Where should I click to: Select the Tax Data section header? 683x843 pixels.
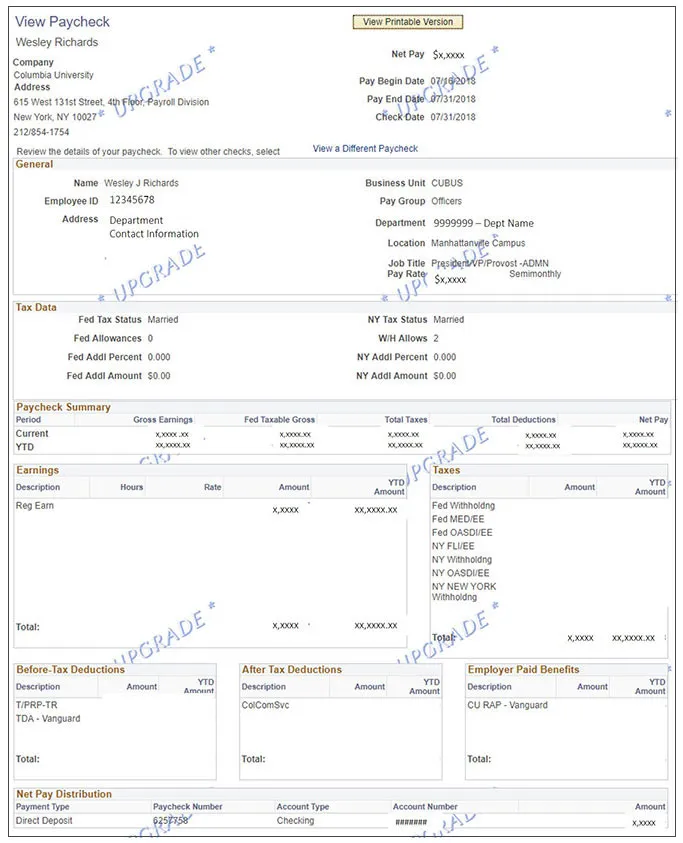coord(36,308)
